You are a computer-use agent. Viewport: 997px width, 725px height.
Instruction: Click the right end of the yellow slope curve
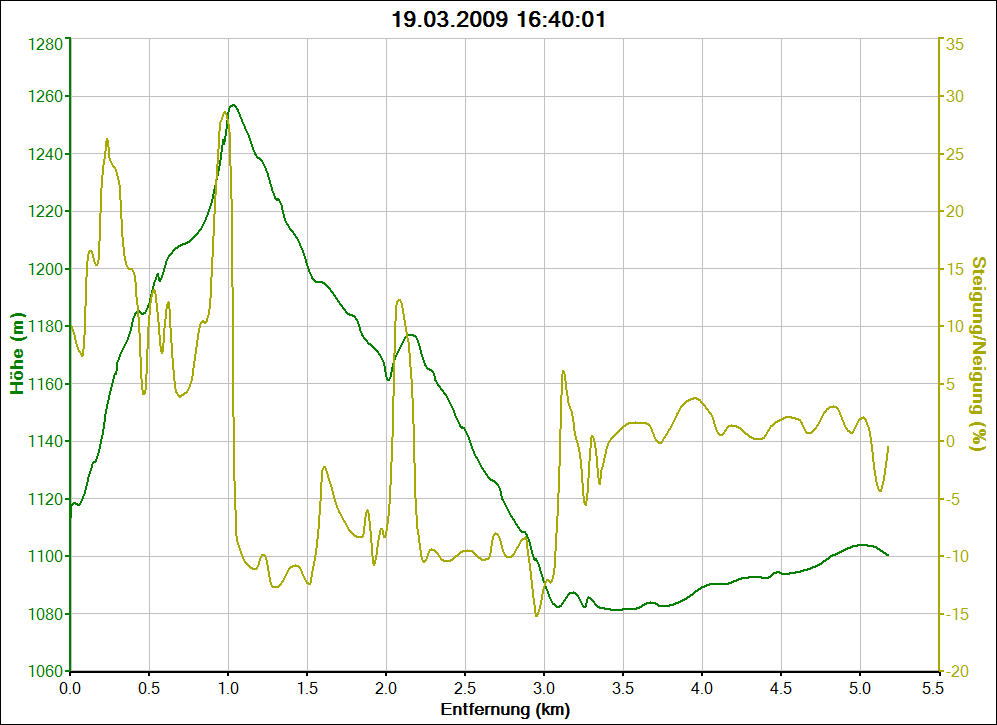coord(888,447)
